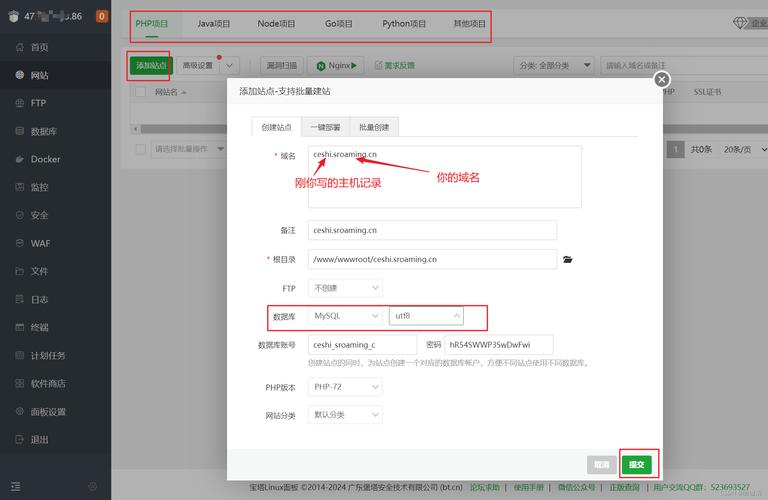Viewport: 768px width, 500px height.
Task: Open the 使用手册 footer link
Action: (x=528, y=487)
